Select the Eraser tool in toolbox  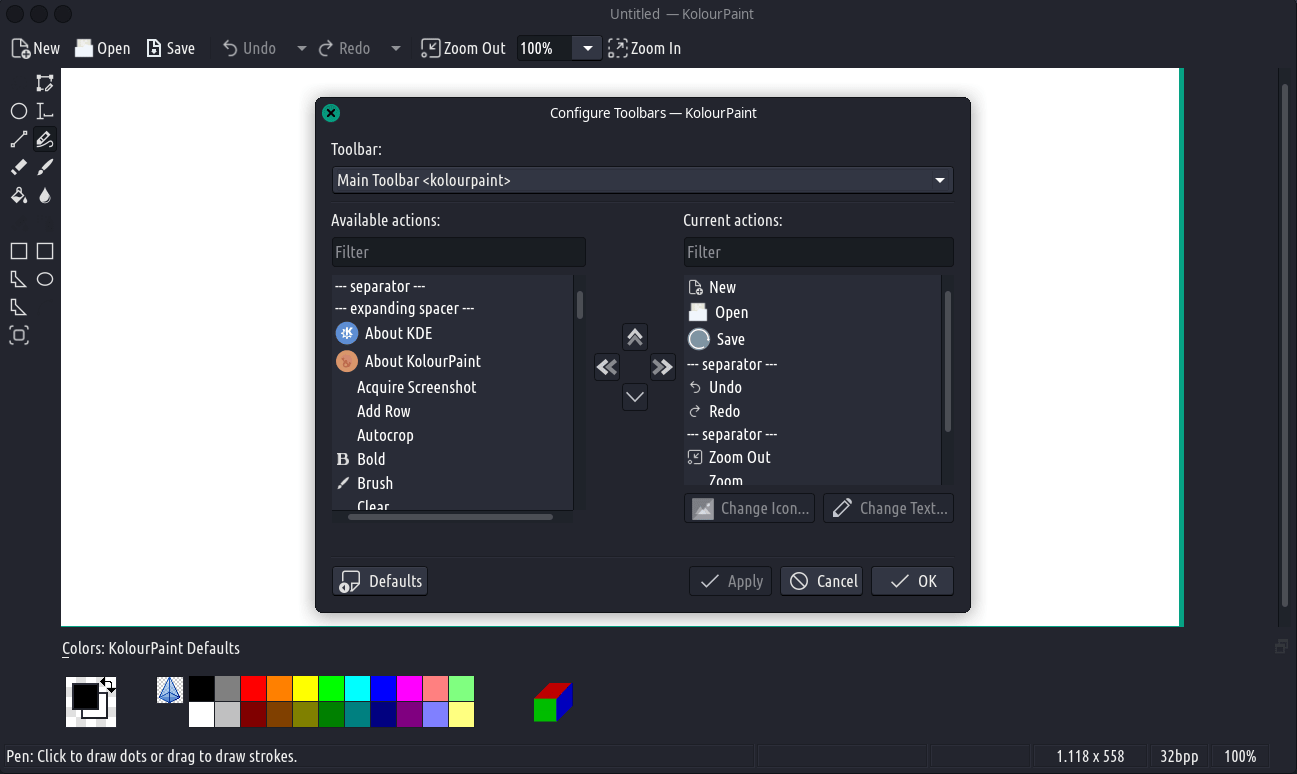click(x=19, y=167)
